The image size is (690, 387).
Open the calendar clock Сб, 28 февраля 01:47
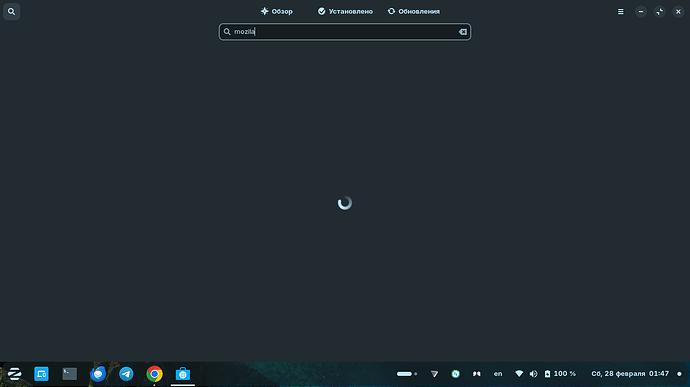click(630, 374)
